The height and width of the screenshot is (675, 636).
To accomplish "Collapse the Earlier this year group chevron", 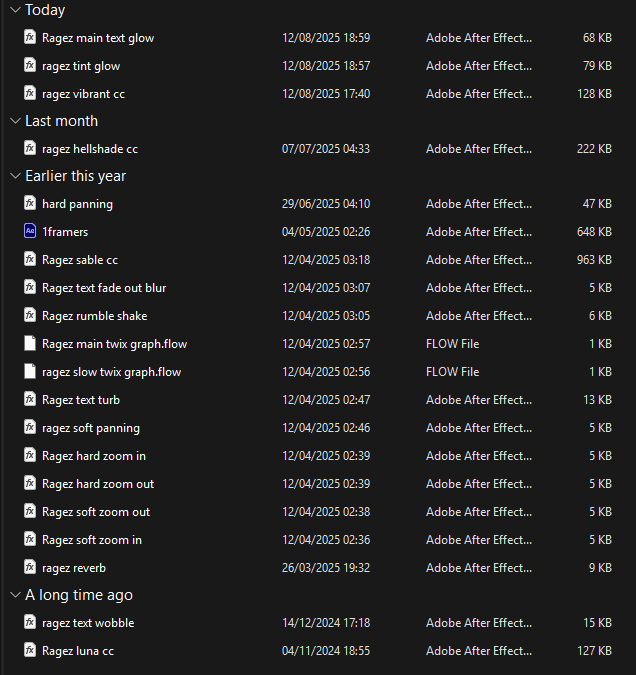I will 14,176.
